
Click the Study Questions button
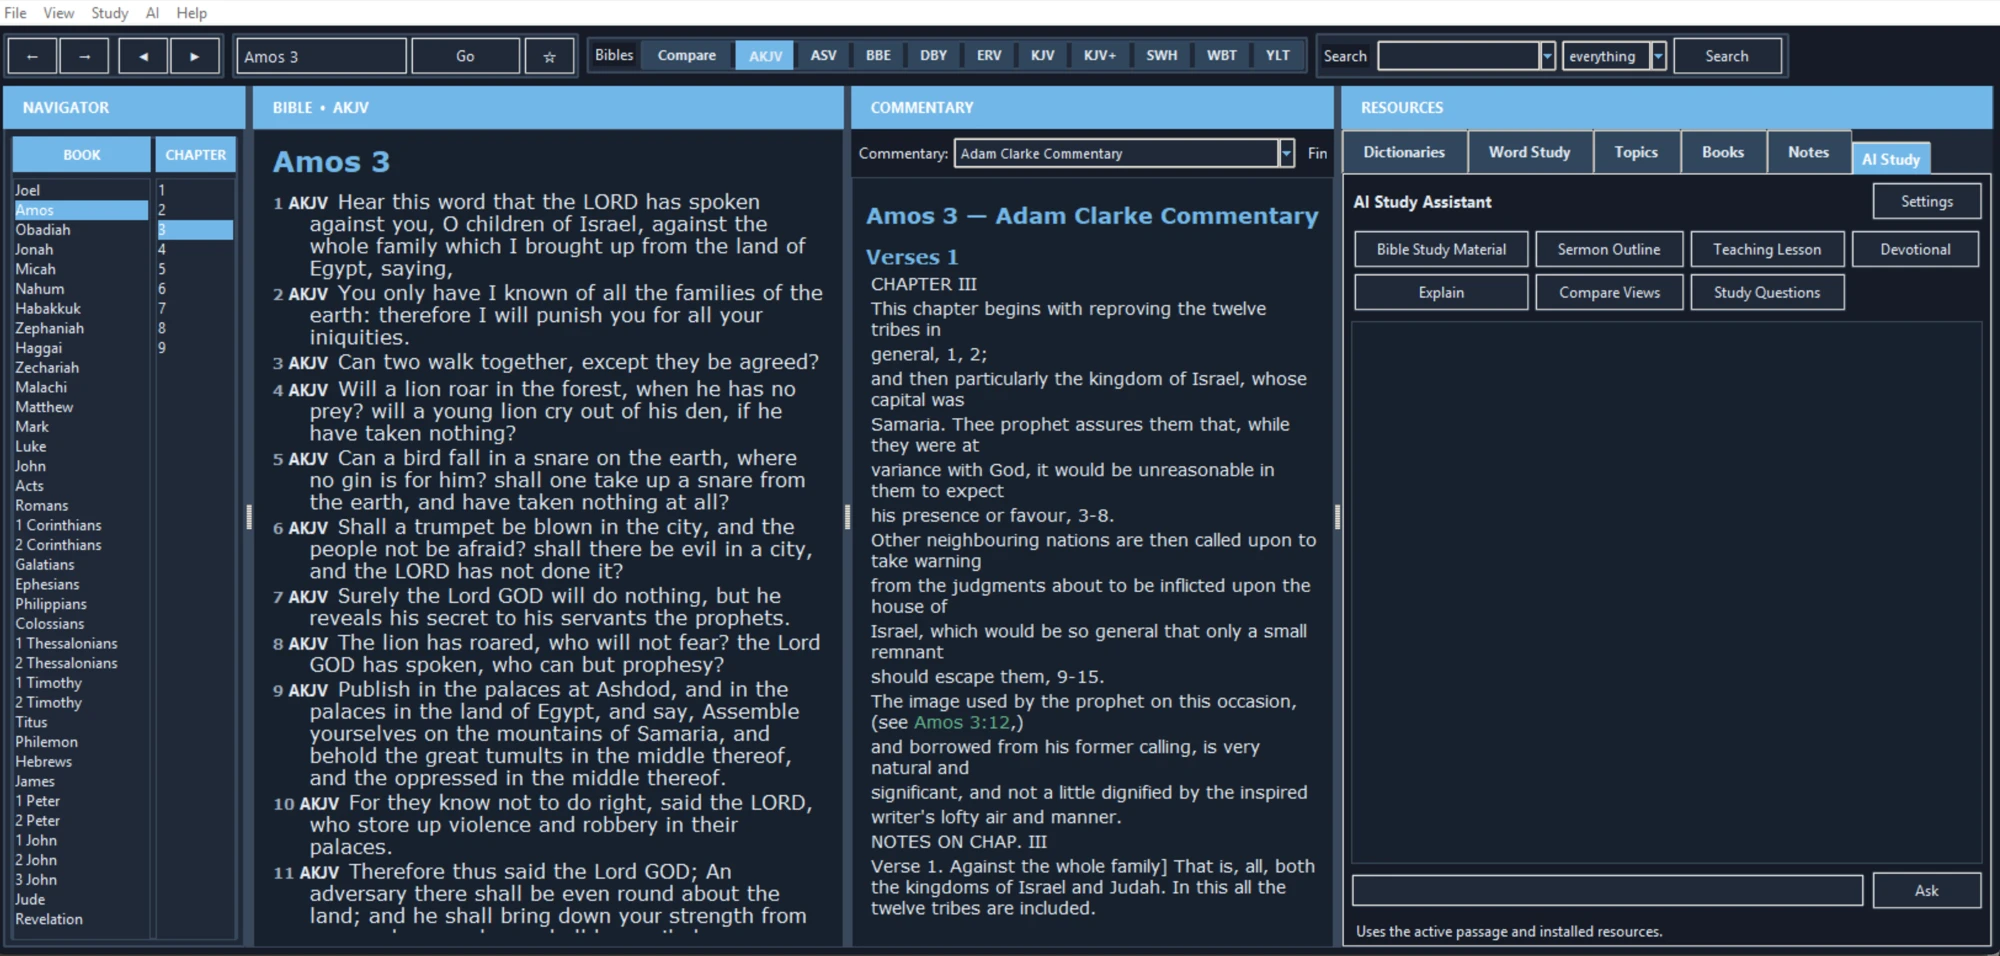1767,292
